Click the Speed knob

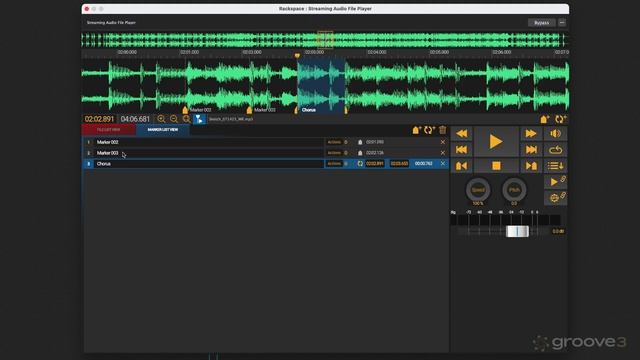point(478,190)
